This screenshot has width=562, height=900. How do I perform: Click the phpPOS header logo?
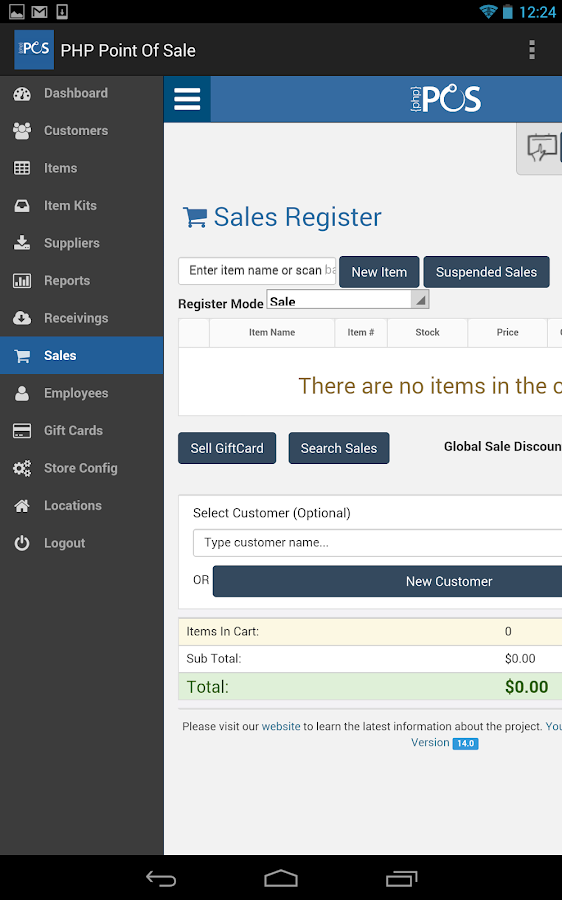click(445, 99)
